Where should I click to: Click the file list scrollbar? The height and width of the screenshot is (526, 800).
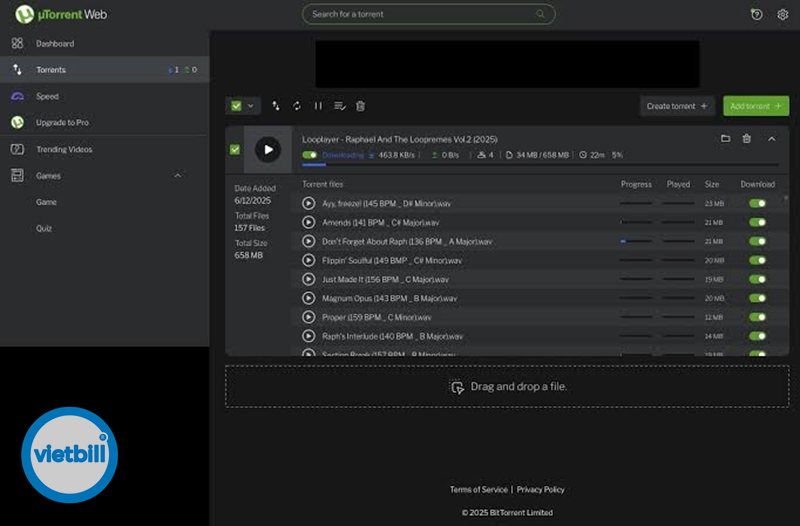coord(786,198)
